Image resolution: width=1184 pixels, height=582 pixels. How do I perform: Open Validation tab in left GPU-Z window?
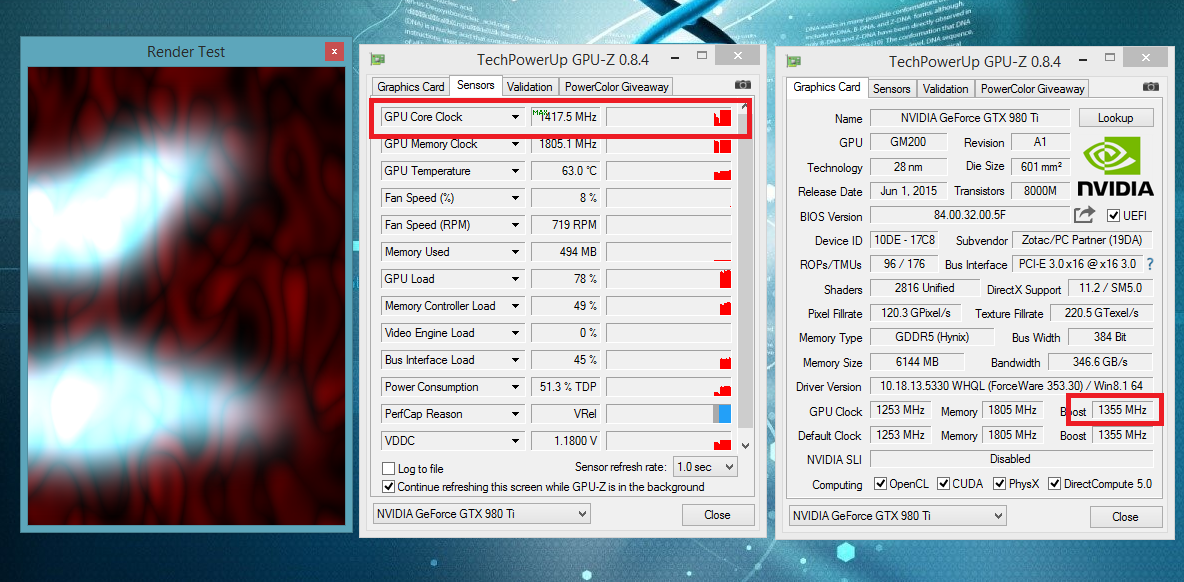[x=530, y=87]
